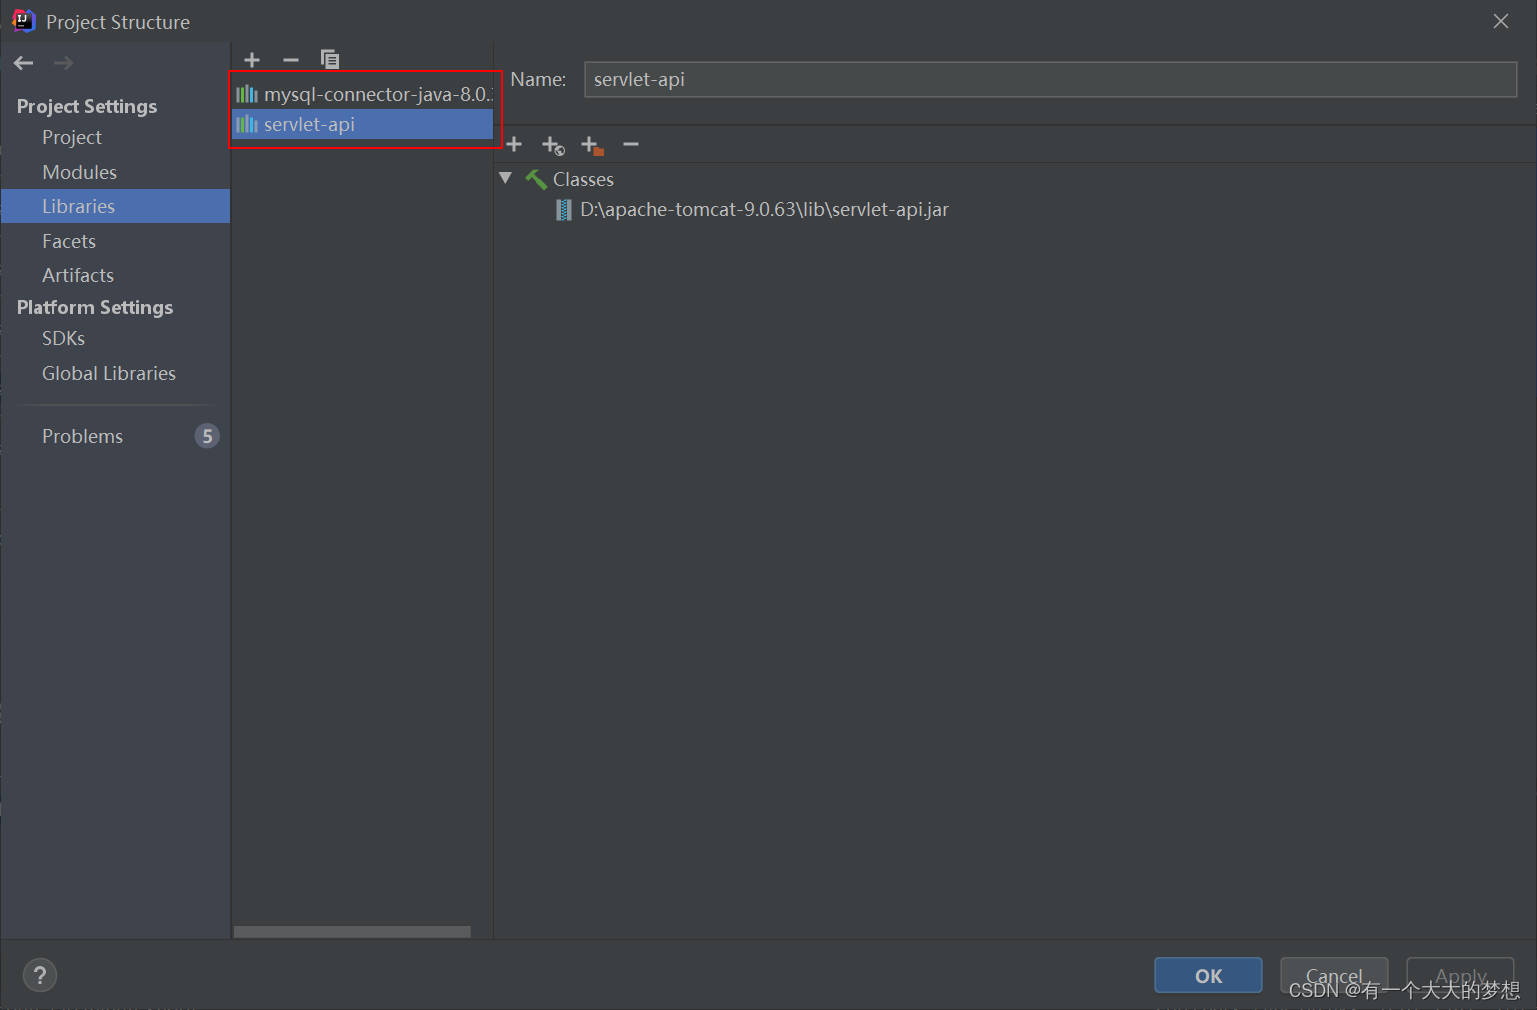Image resolution: width=1537 pixels, height=1010 pixels.
Task: Remove the selected library
Action: click(291, 60)
